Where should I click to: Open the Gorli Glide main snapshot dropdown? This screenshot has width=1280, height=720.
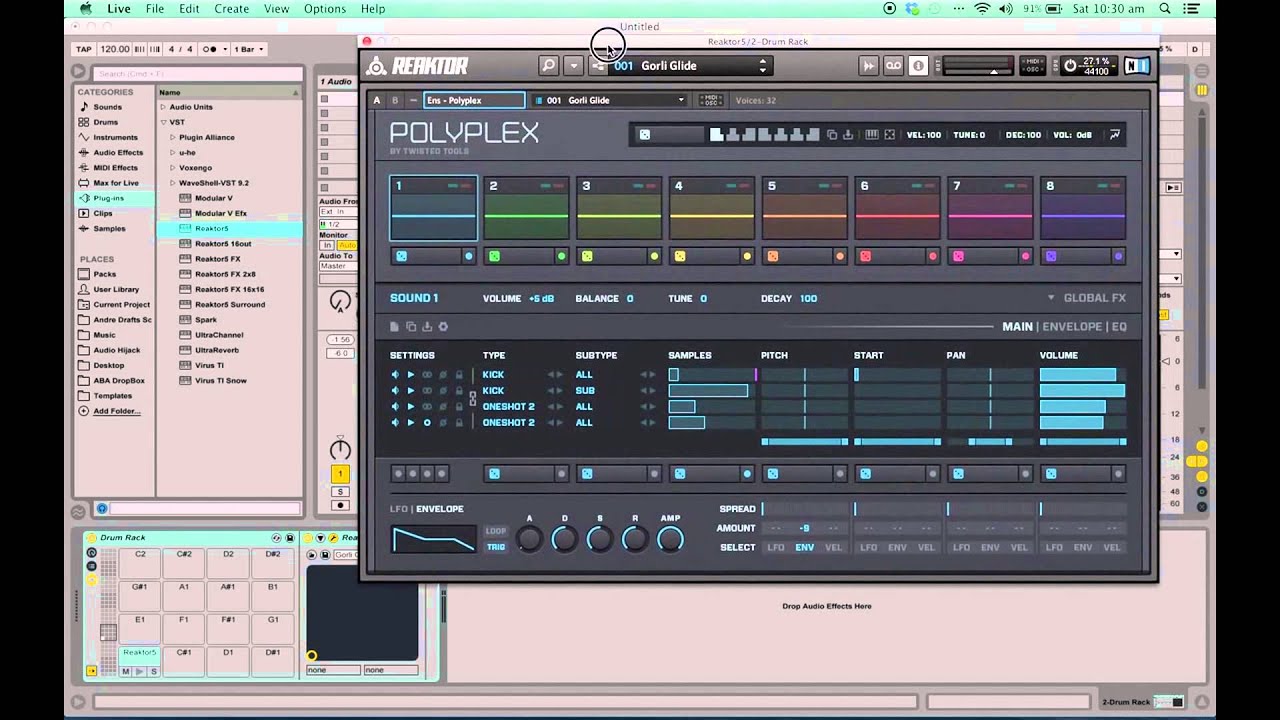[x=690, y=66]
